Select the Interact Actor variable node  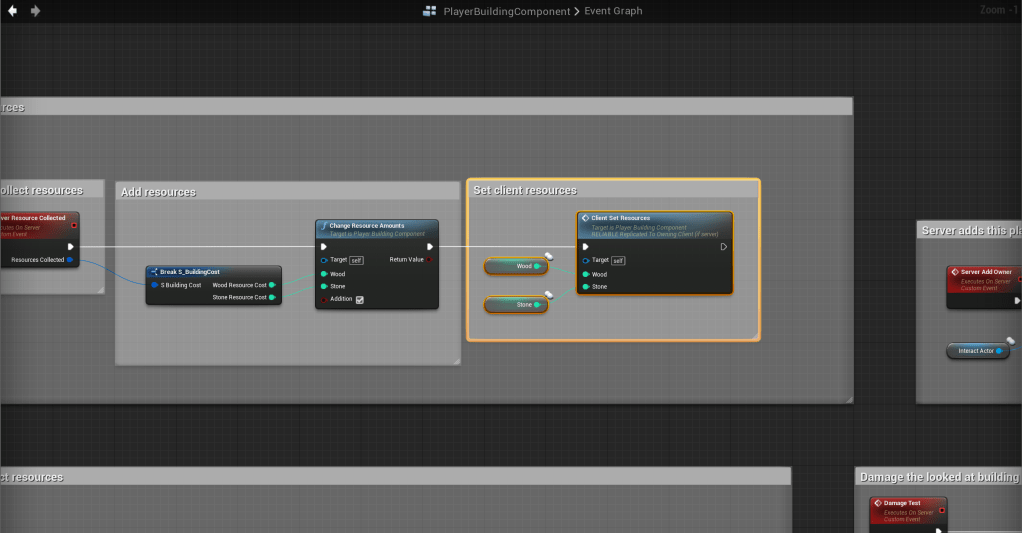977,351
